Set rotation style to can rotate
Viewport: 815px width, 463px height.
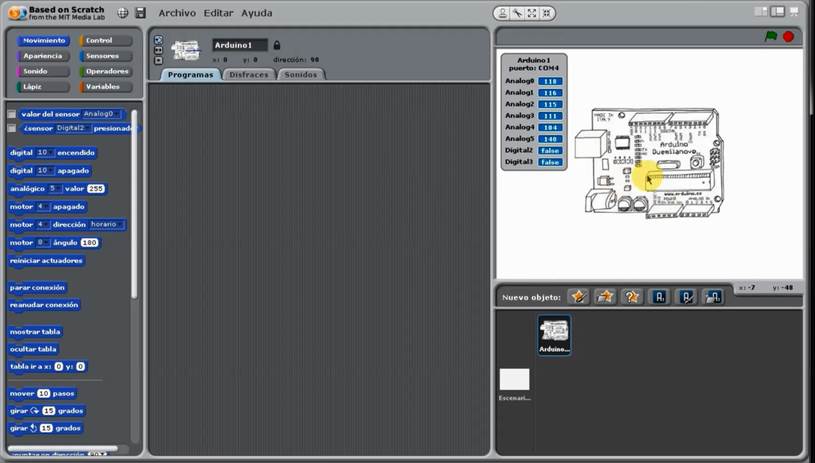click(x=159, y=40)
